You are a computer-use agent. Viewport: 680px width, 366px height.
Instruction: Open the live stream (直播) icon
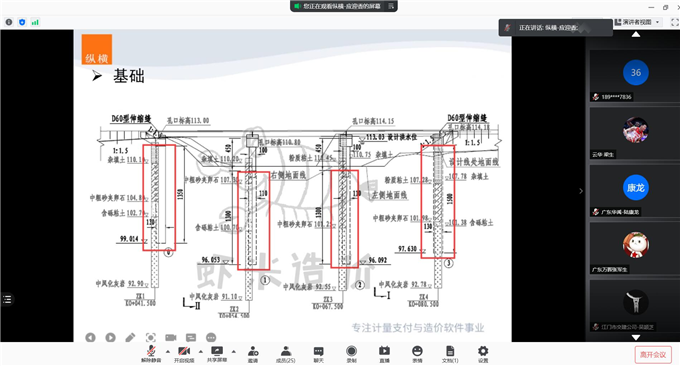[384, 354]
